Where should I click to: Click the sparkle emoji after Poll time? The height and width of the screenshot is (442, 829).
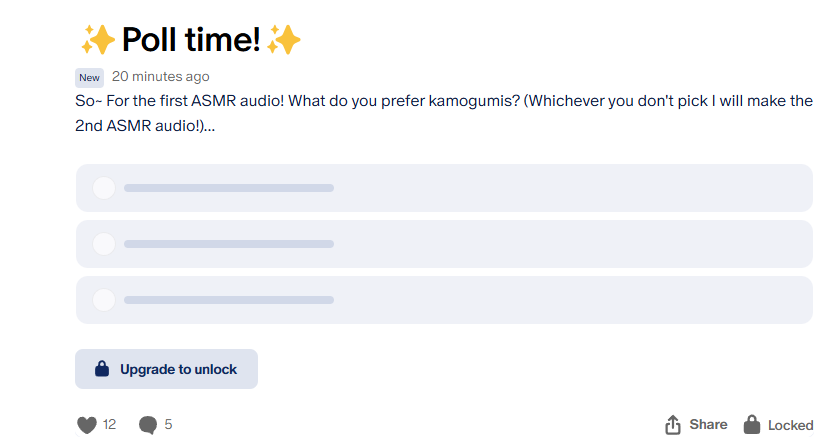284,40
